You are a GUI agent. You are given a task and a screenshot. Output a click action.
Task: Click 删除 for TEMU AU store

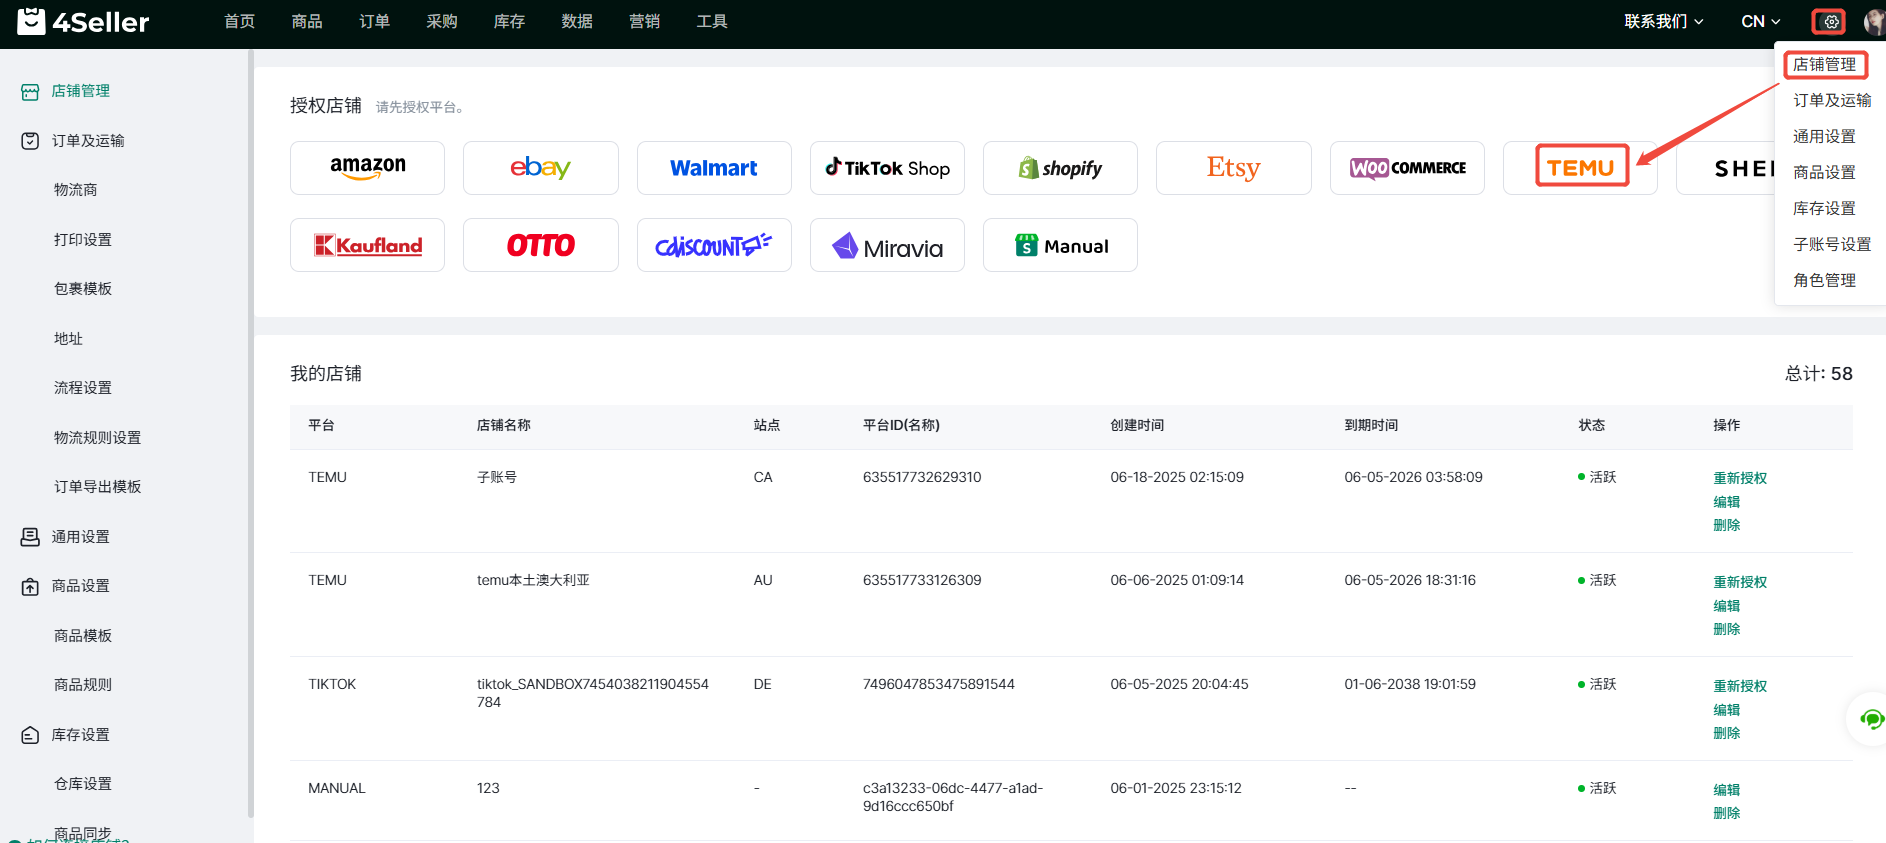[1727, 629]
